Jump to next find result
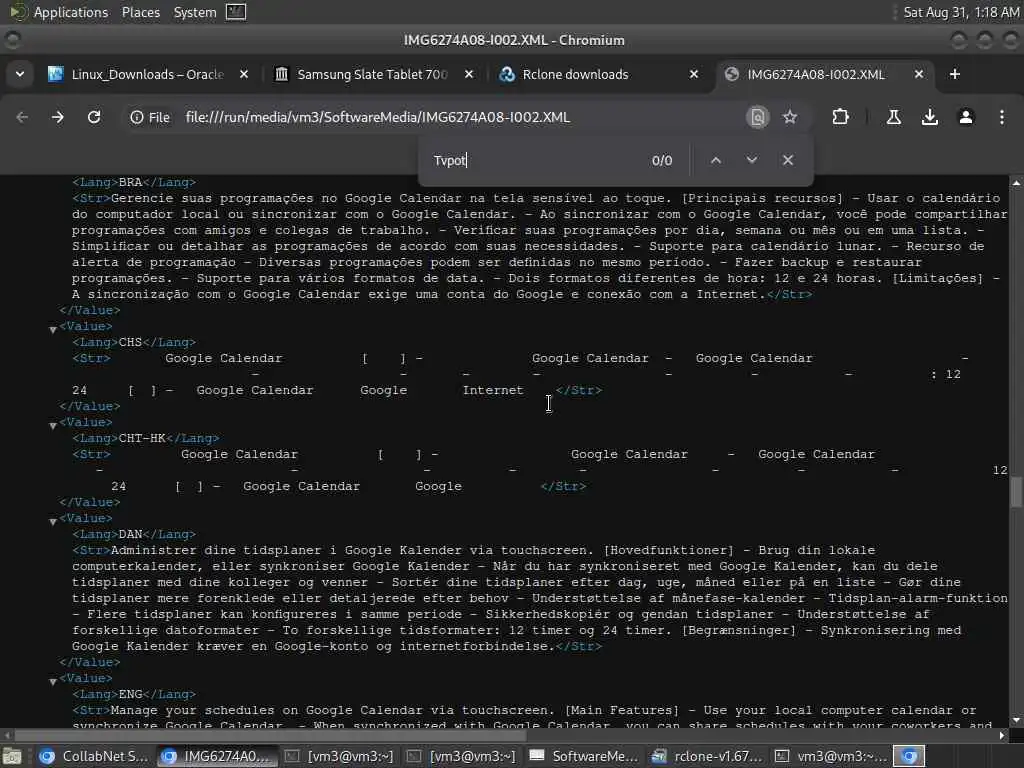The height and width of the screenshot is (768, 1024). click(x=752, y=160)
